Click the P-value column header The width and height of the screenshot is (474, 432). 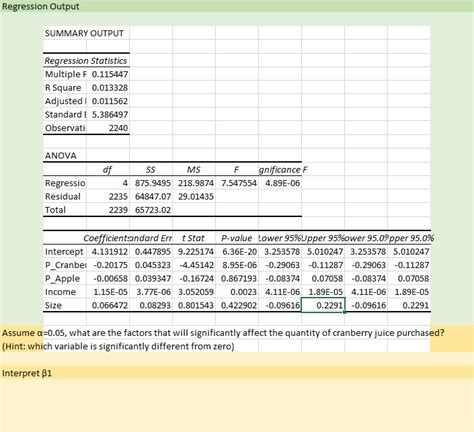point(237,238)
